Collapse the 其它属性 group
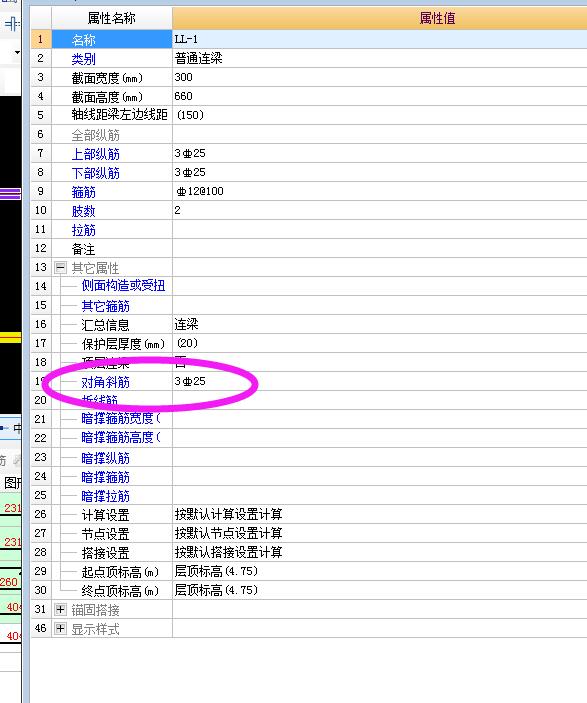587x703 pixels. point(61,268)
